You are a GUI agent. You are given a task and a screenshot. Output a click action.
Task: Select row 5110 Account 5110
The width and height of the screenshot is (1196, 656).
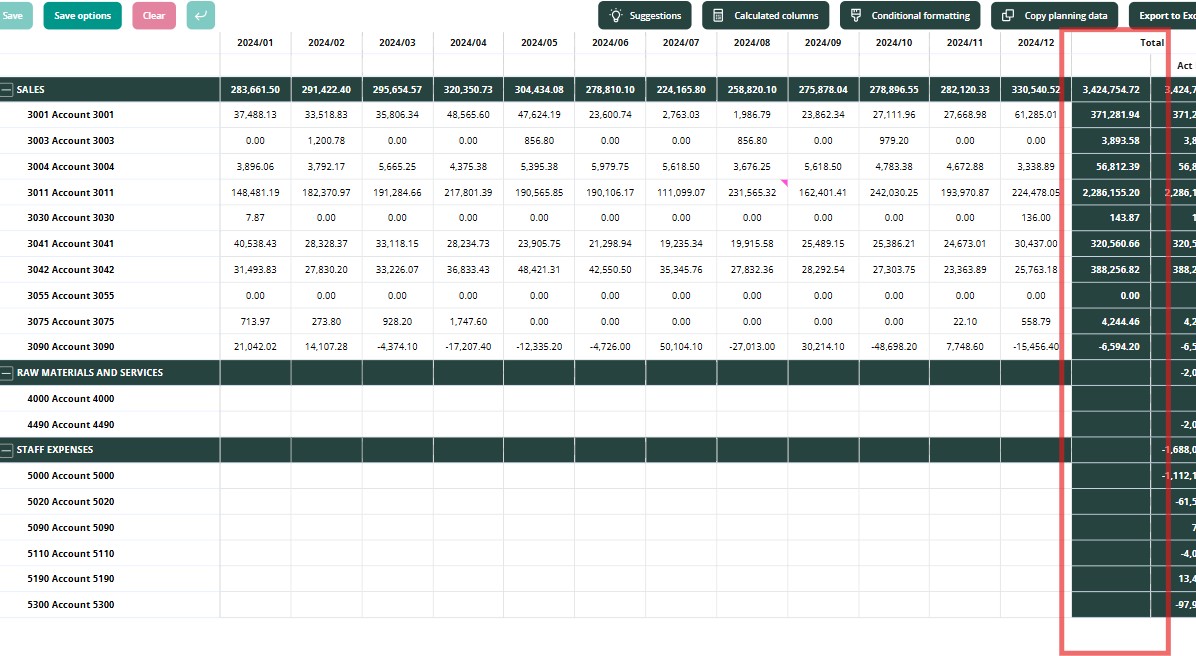click(x=70, y=554)
